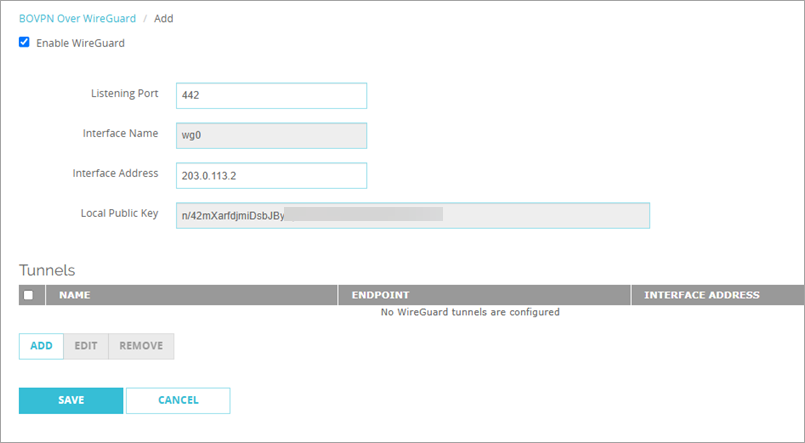Click the NAME column header

(191, 295)
